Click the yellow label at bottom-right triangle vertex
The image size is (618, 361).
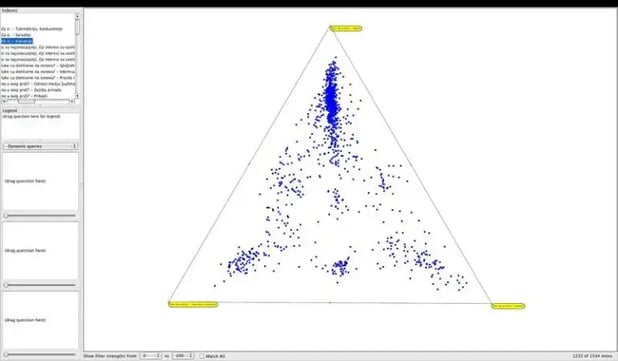pyautogui.click(x=508, y=306)
